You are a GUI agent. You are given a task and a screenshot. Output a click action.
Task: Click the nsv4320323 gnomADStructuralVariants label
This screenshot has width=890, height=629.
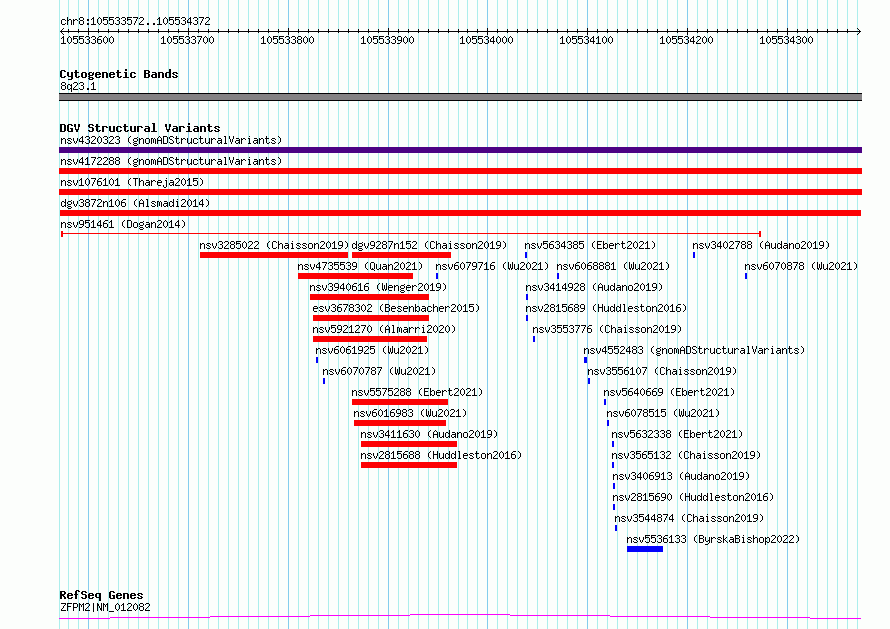pyautogui.click(x=171, y=140)
